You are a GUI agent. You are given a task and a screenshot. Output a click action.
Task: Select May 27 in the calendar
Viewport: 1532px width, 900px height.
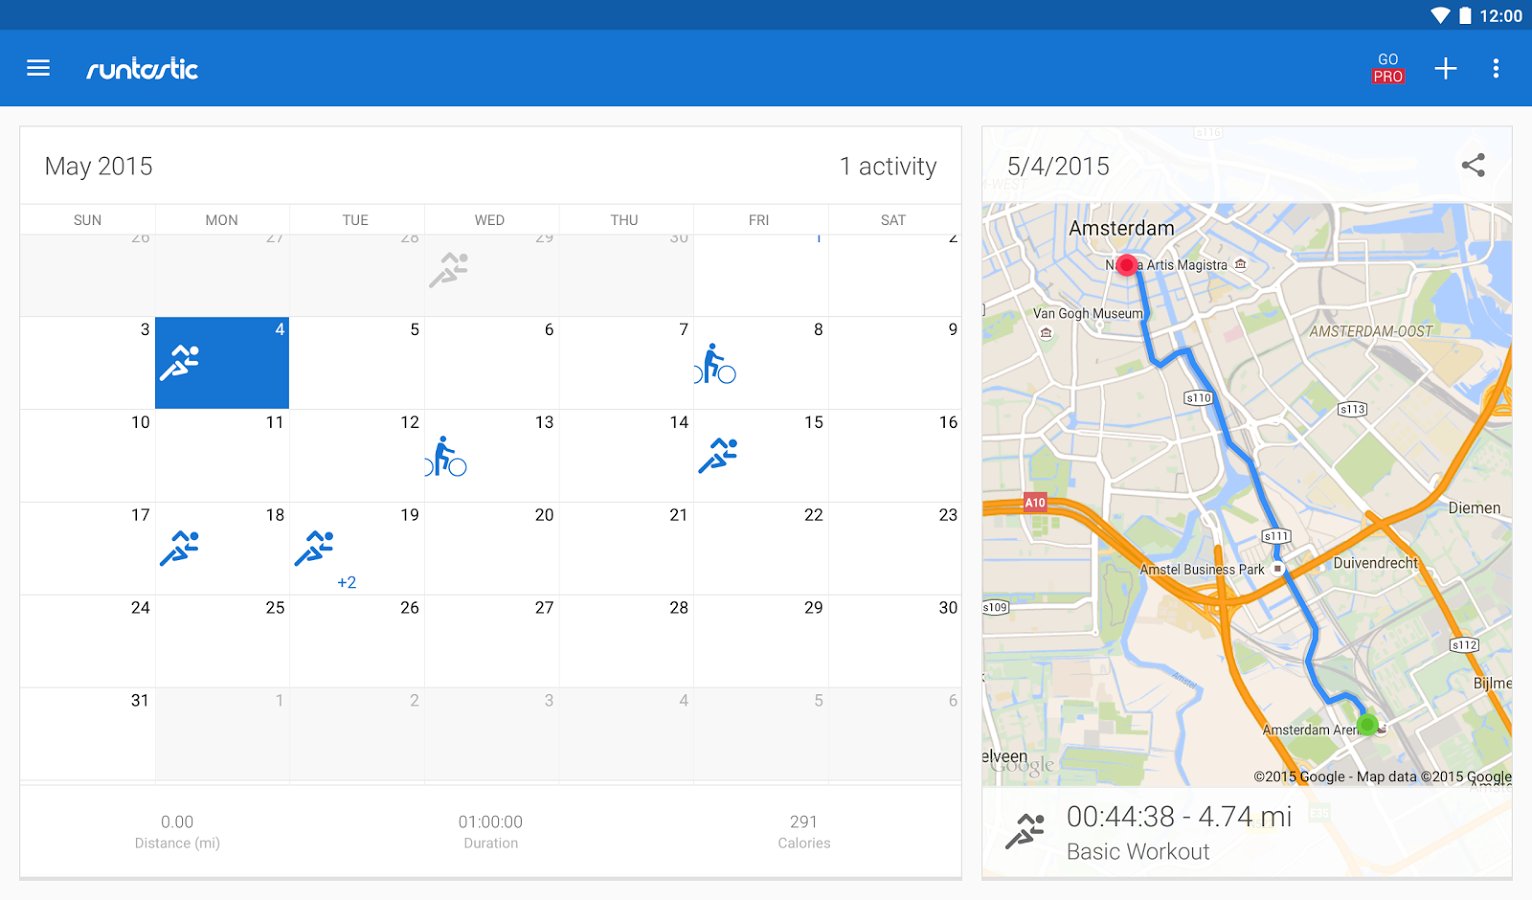pyautogui.click(x=491, y=640)
